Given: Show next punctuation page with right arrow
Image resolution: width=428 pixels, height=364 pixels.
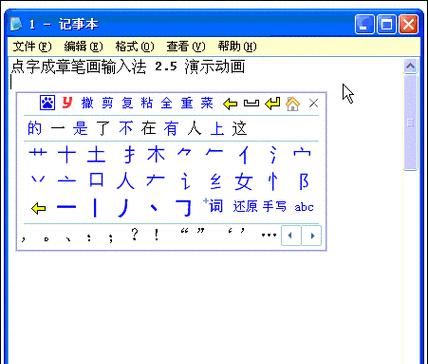Looking at the screenshot, I should tap(312, 236).
